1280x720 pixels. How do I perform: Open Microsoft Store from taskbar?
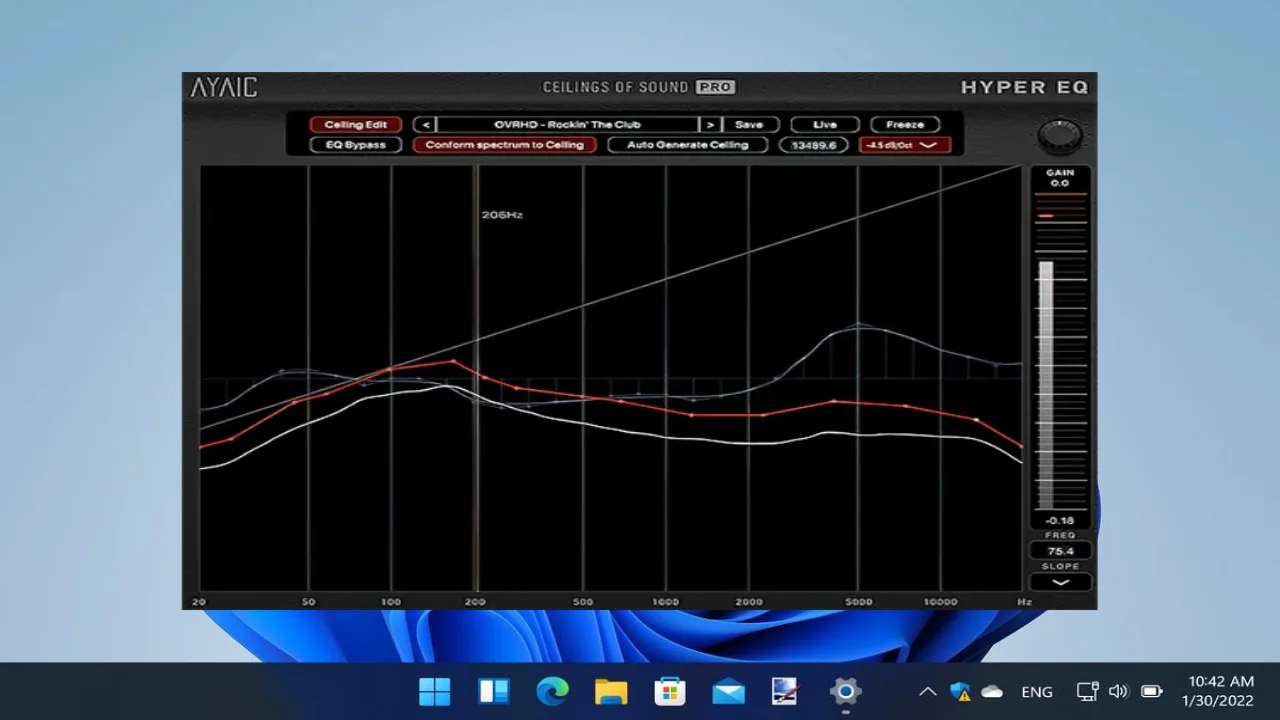669,691
